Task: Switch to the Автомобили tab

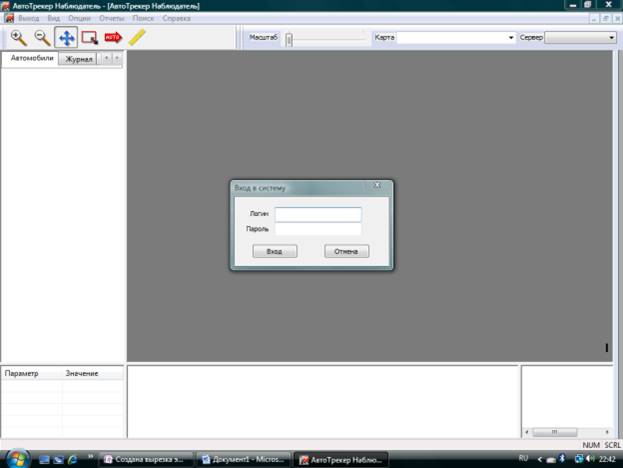Action: pyautogui.click(x=32, y=58)
